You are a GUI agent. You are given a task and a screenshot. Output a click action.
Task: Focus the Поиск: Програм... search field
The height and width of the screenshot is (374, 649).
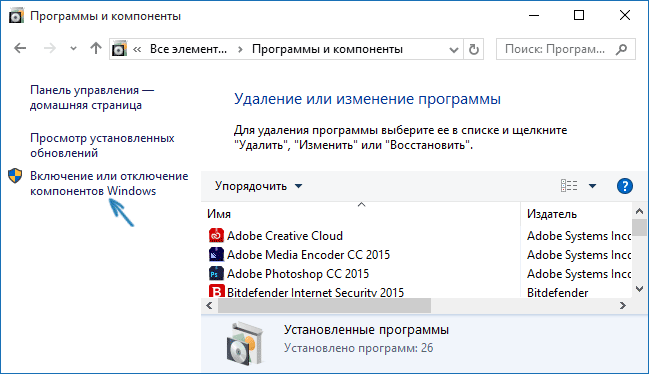[x=565, y=49]
